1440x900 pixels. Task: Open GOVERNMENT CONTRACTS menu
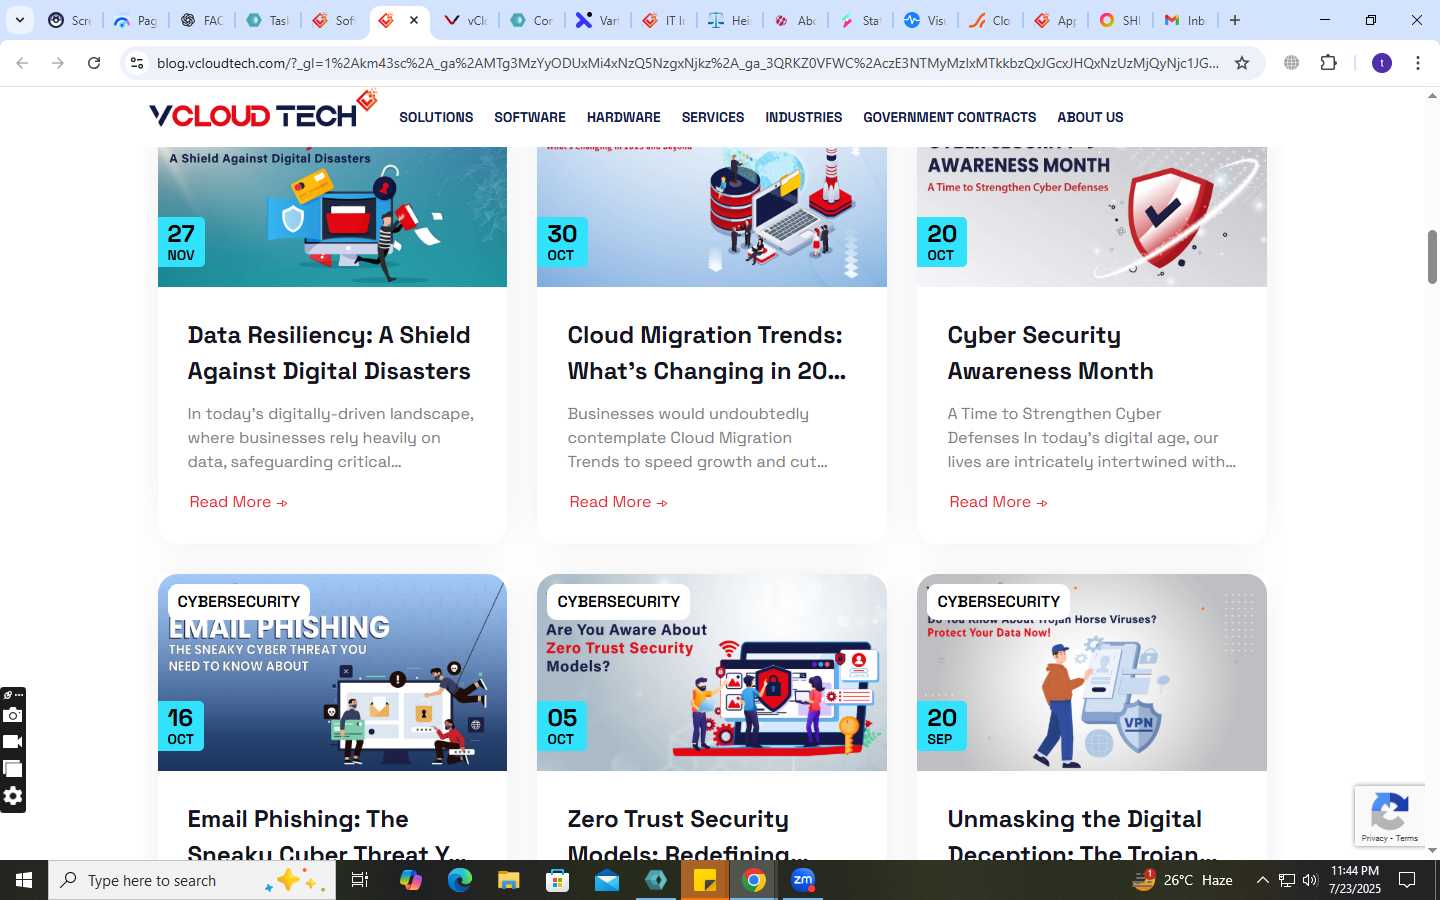point(950,117)
